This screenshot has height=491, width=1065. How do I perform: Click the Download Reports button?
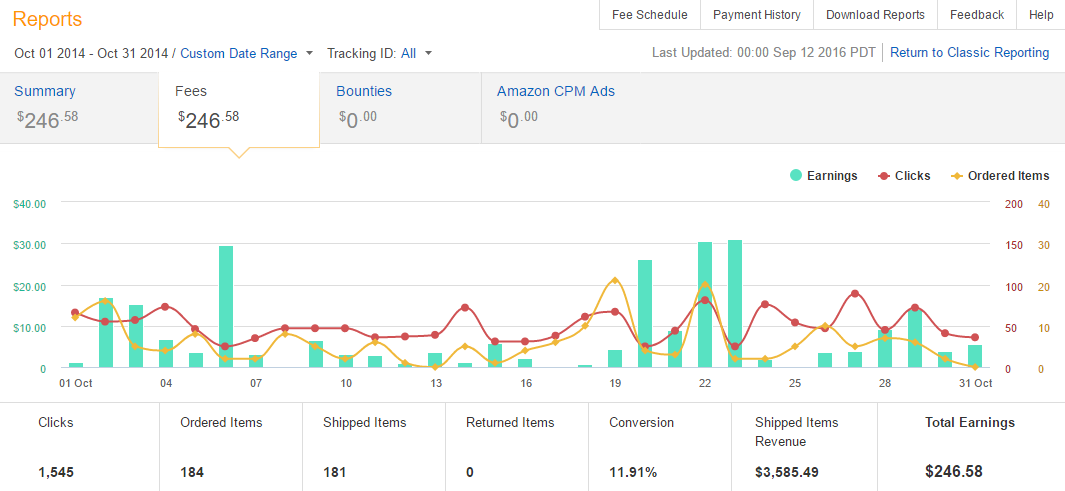(x=875, y=15)
